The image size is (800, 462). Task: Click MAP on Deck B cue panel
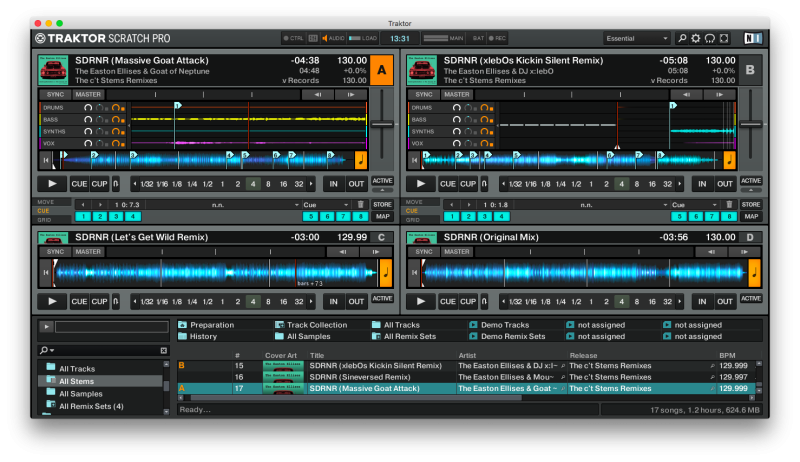tap(751, 216)
